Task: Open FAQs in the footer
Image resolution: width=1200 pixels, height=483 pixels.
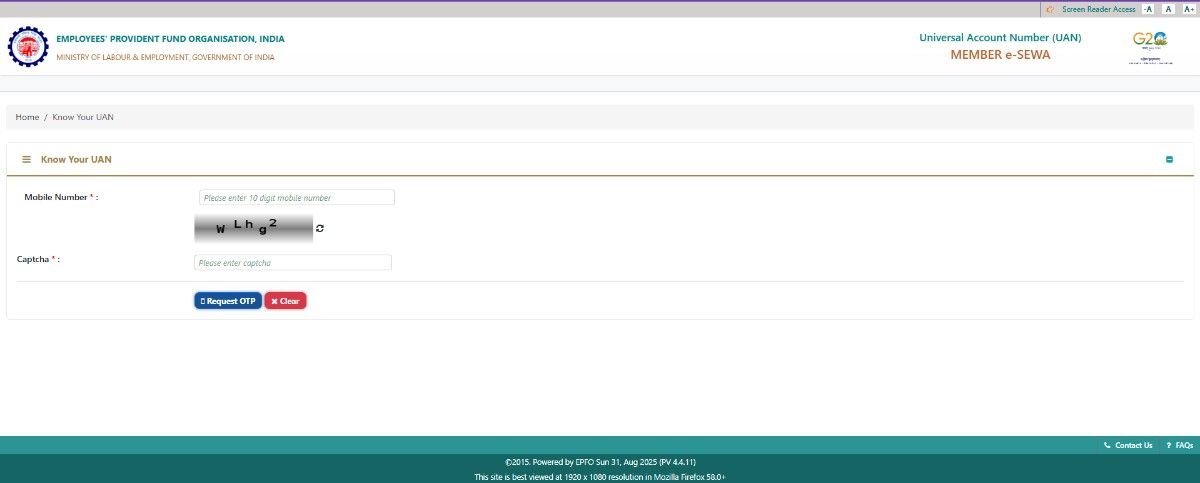Action: 1183,445
